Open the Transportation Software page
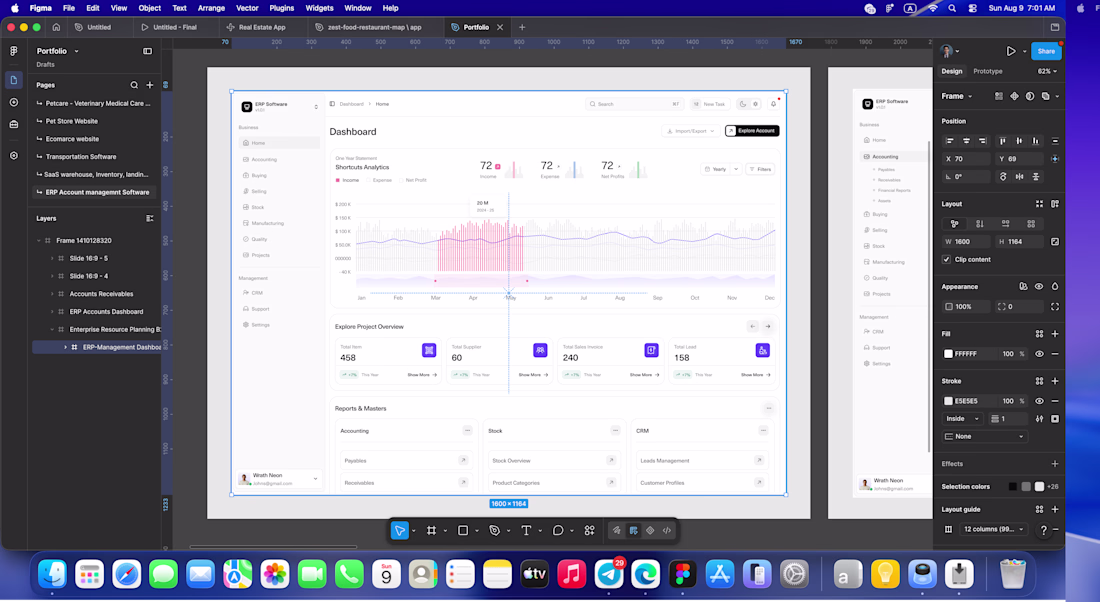 [x=81, y=157]
